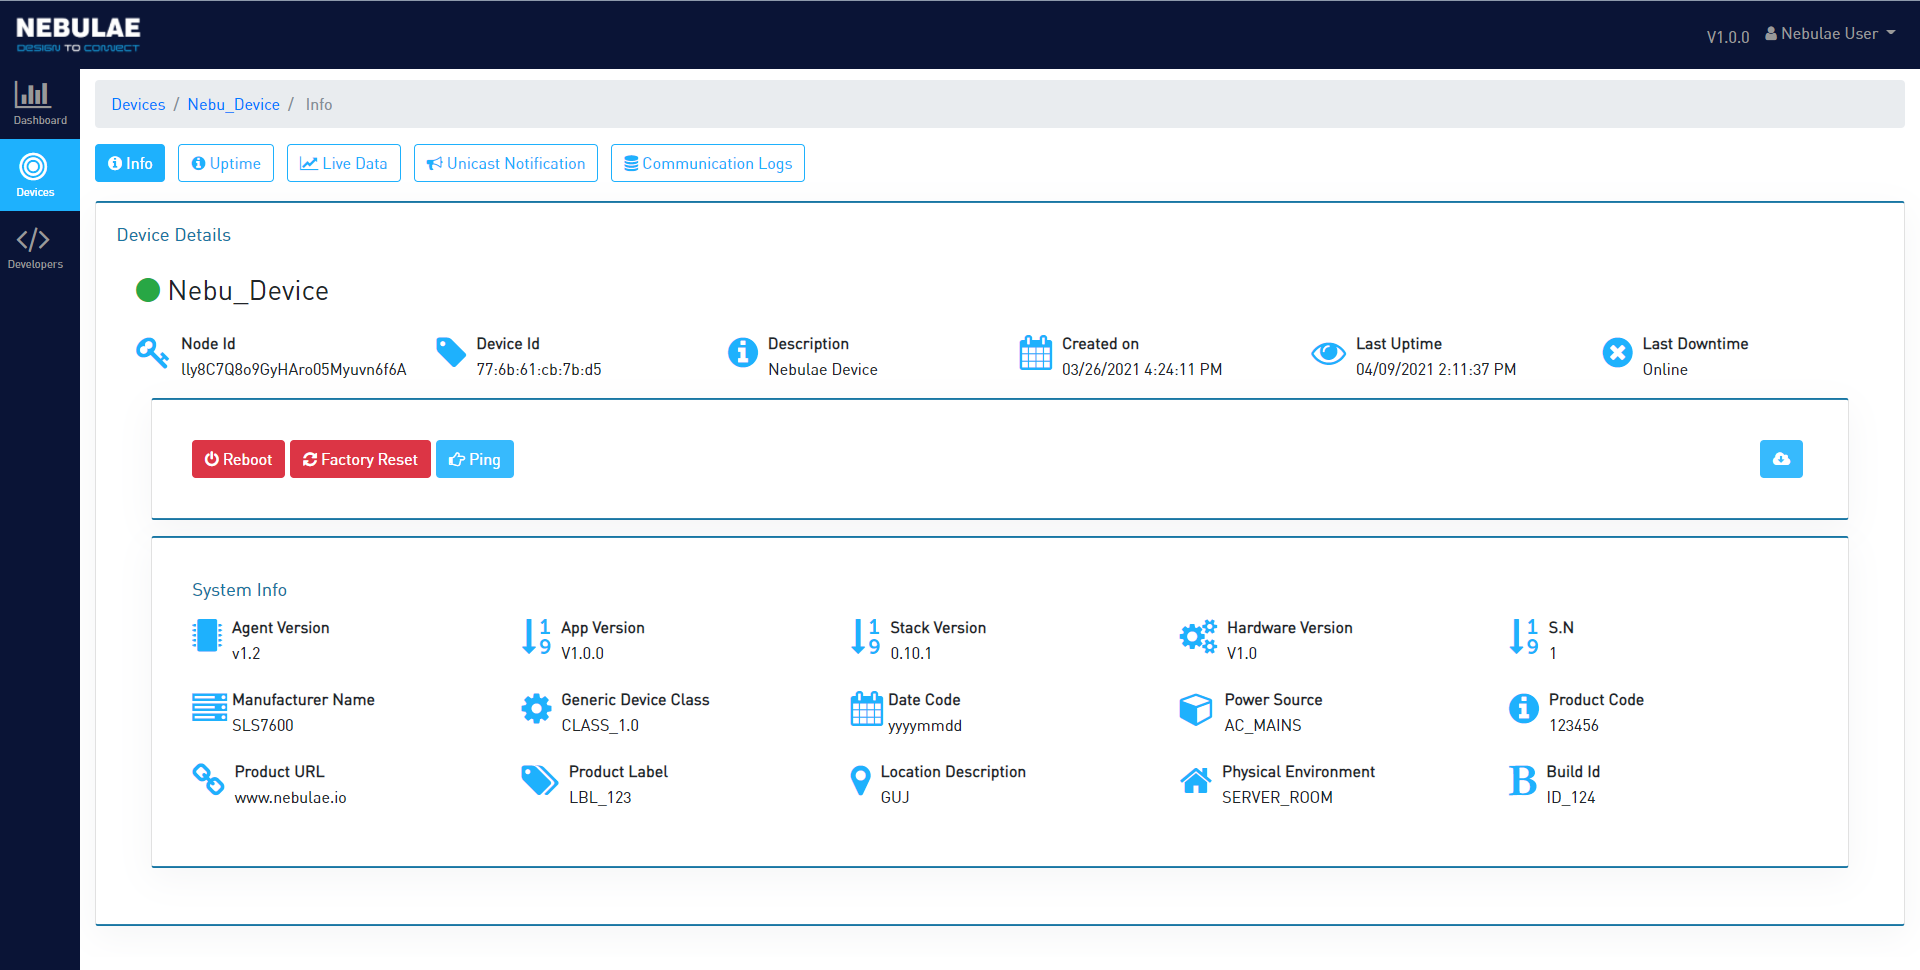
Task: Open Nebu_Device breadcrumb link
Action: tap(233, 104)
